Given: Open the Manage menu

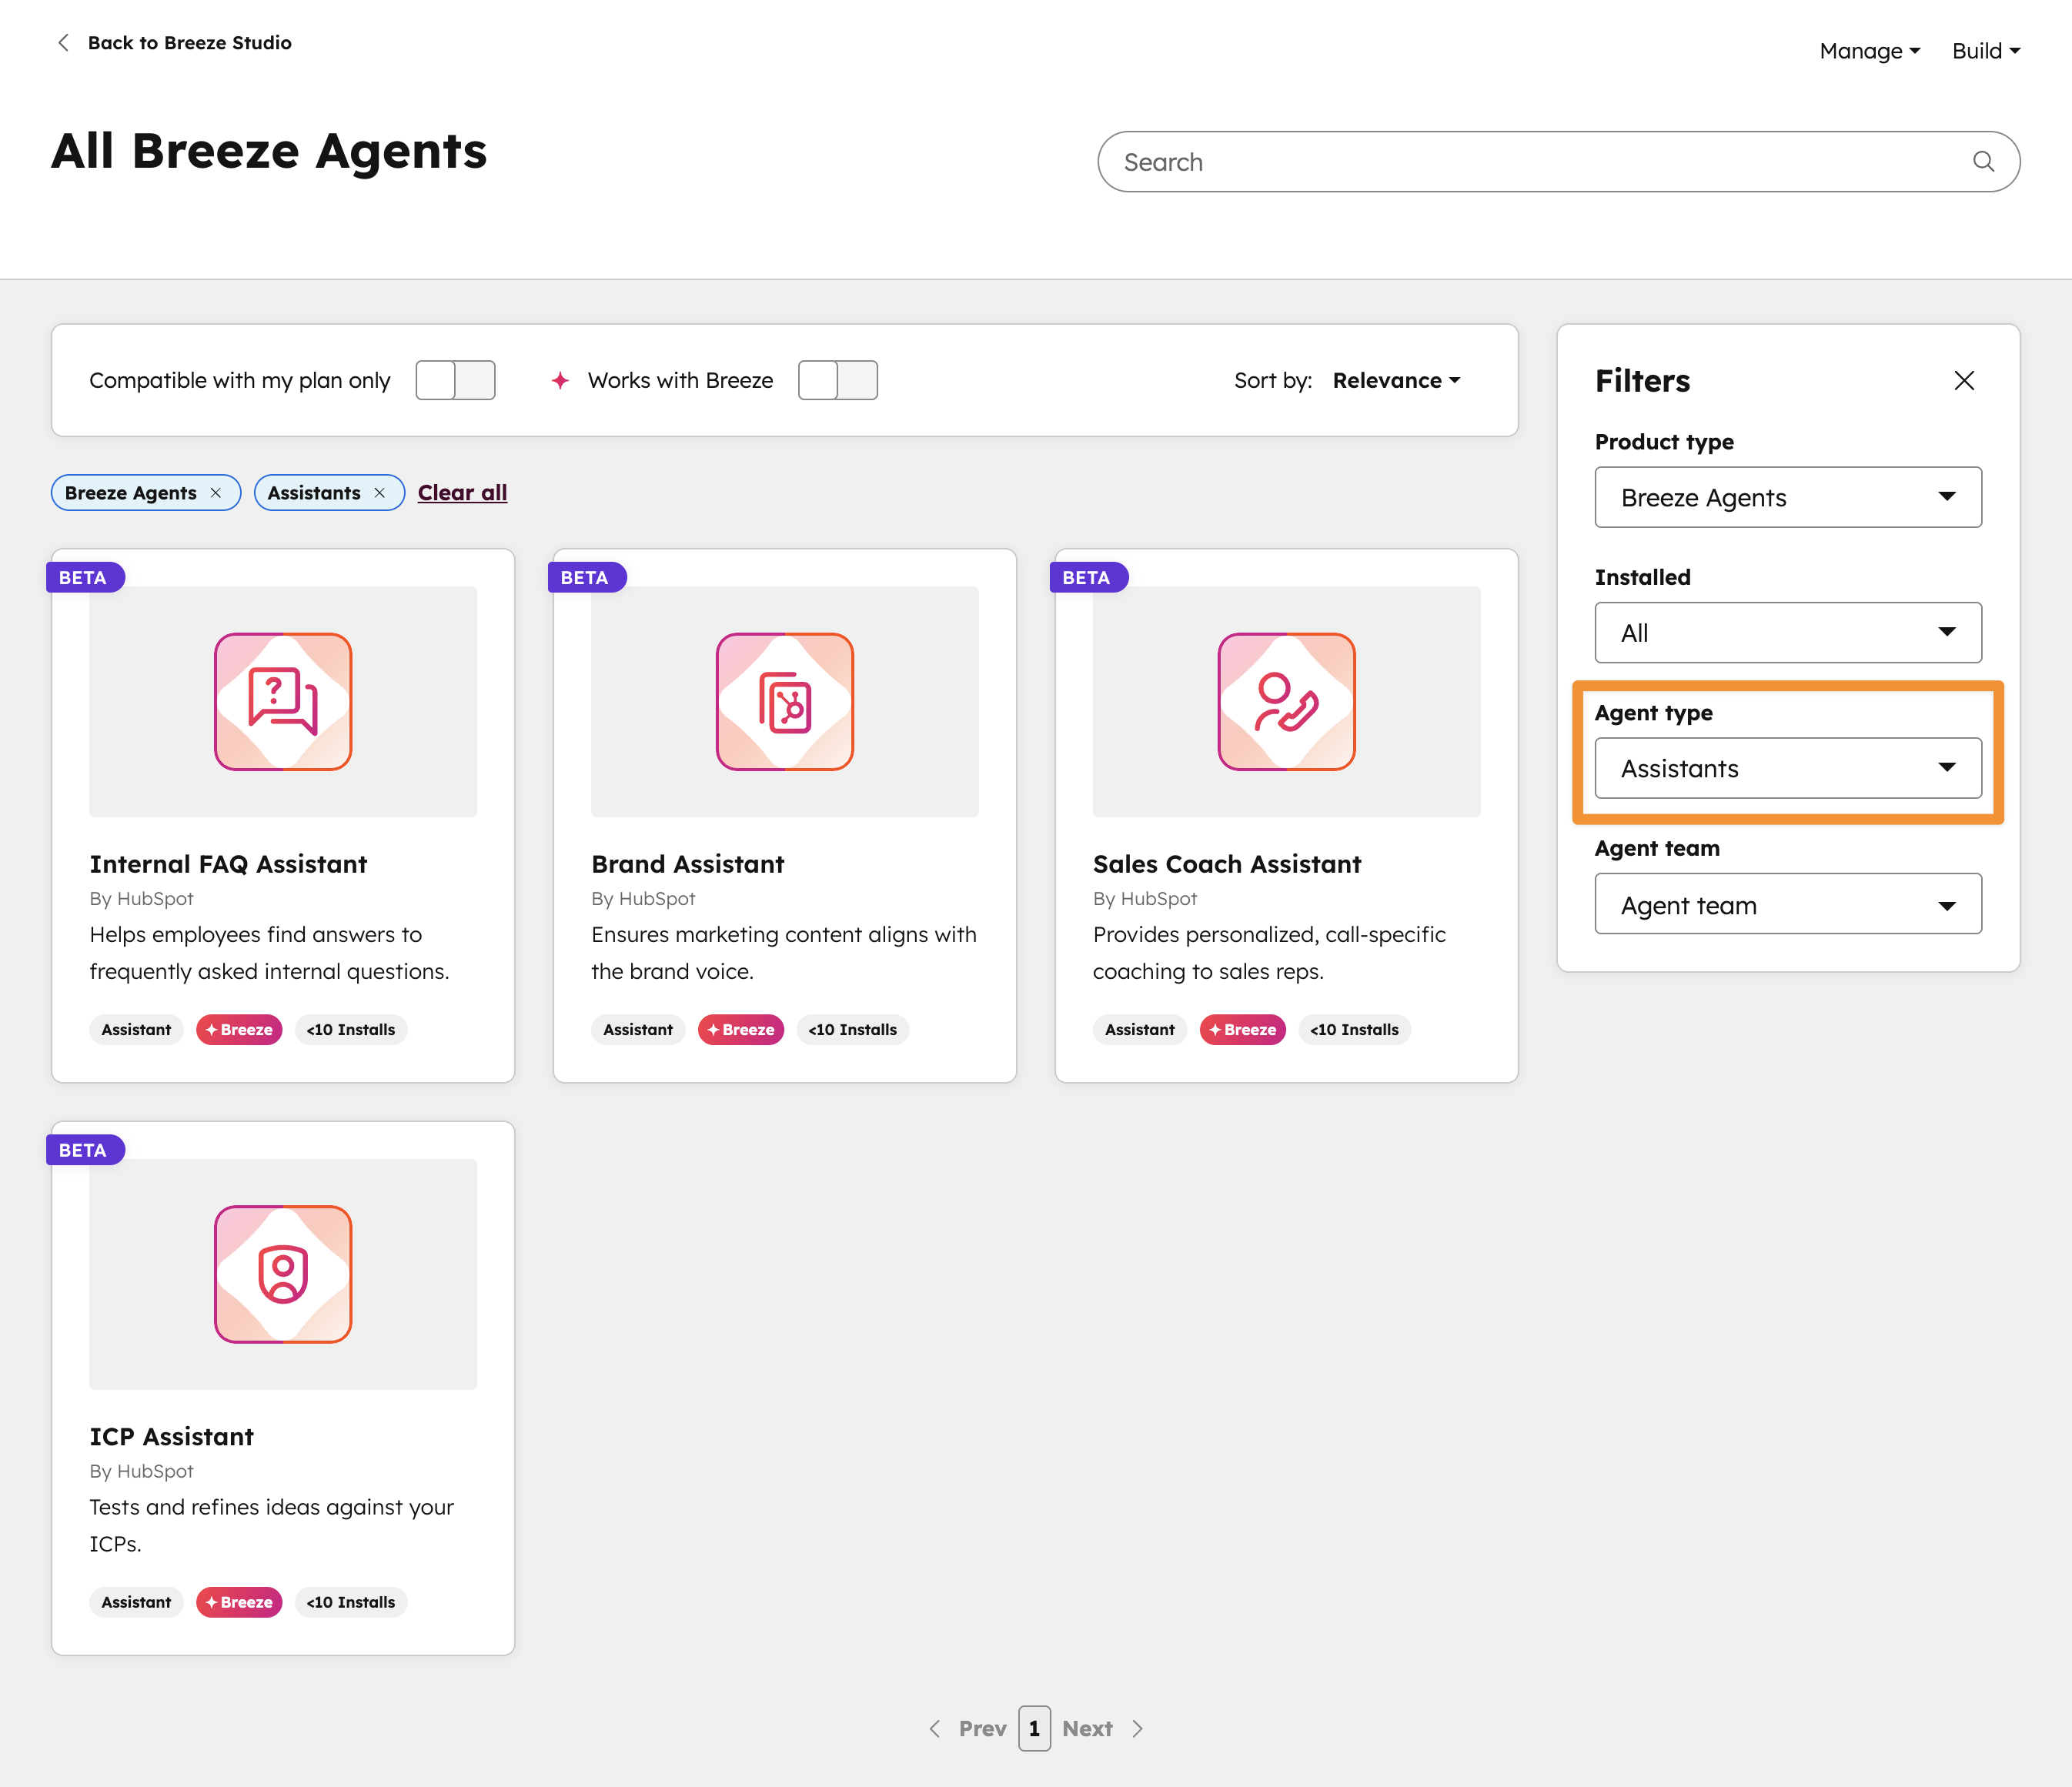Looking at the screenshot, I should coord(1868,50).
